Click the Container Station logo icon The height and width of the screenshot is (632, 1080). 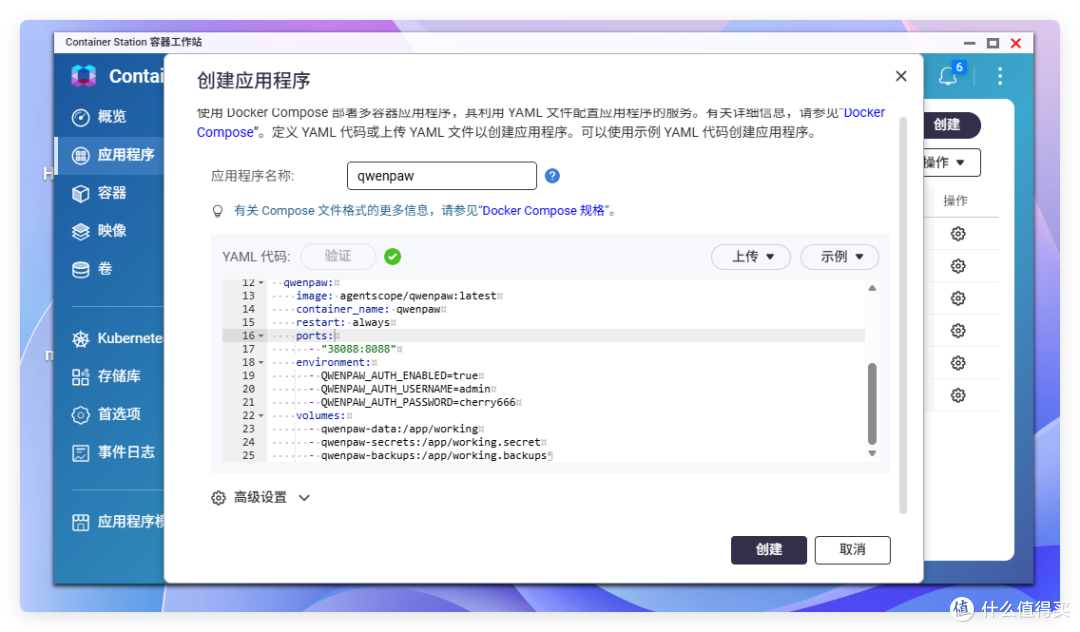pos(83,76)
